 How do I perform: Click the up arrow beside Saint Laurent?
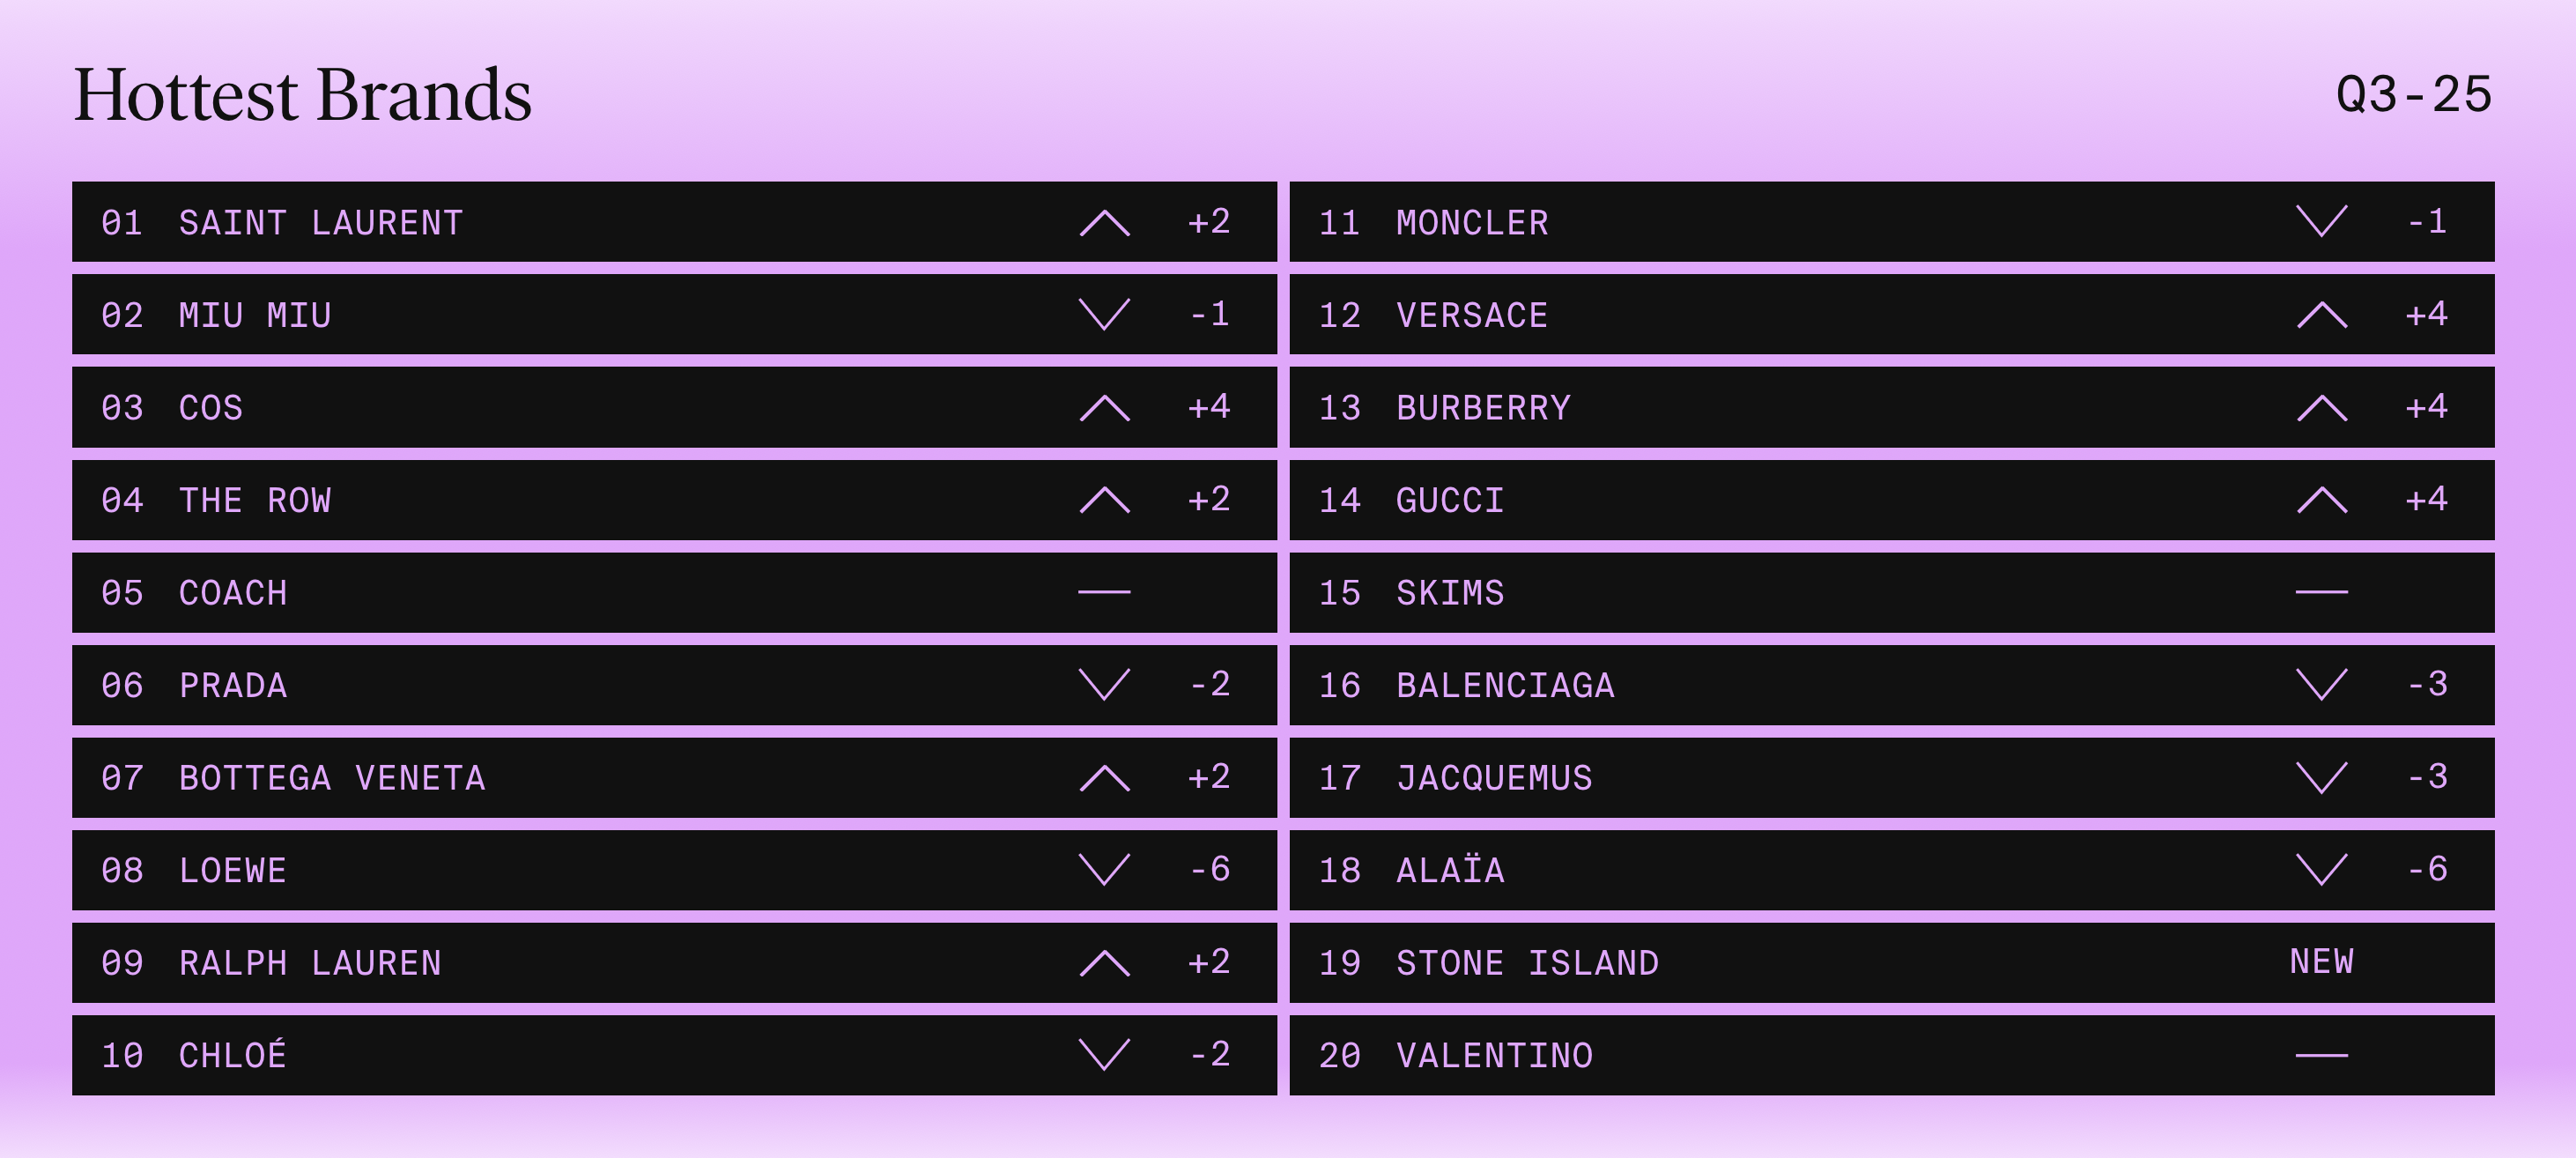tap(1104, 222)
